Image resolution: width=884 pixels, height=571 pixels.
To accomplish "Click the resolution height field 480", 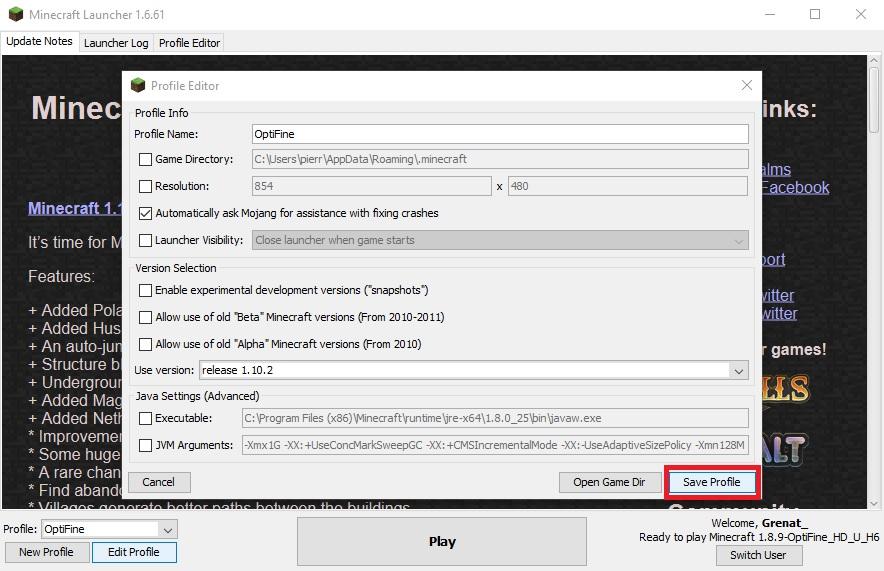I will pos(628,186).
